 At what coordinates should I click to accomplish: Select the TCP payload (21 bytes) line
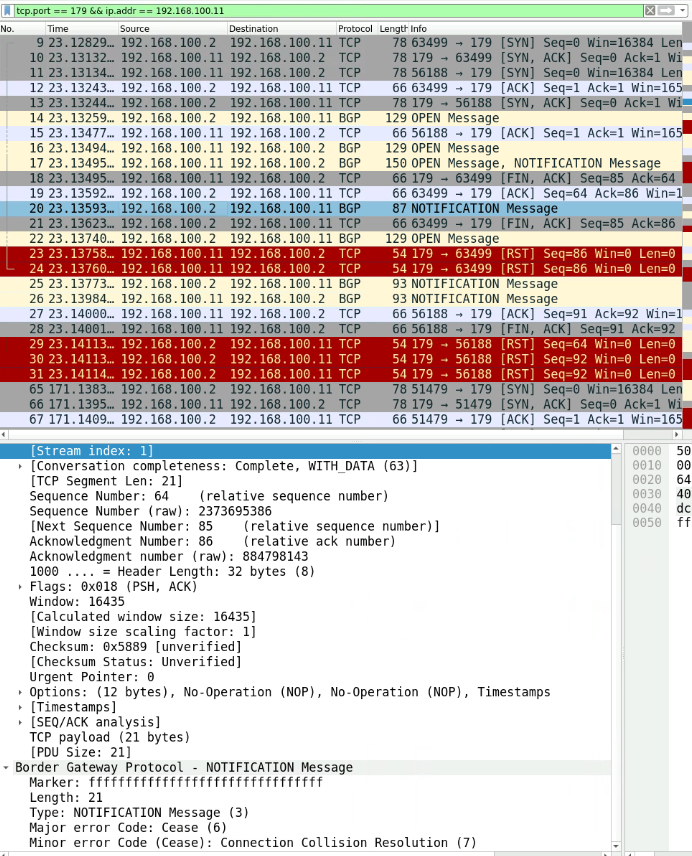pos(305,738)
